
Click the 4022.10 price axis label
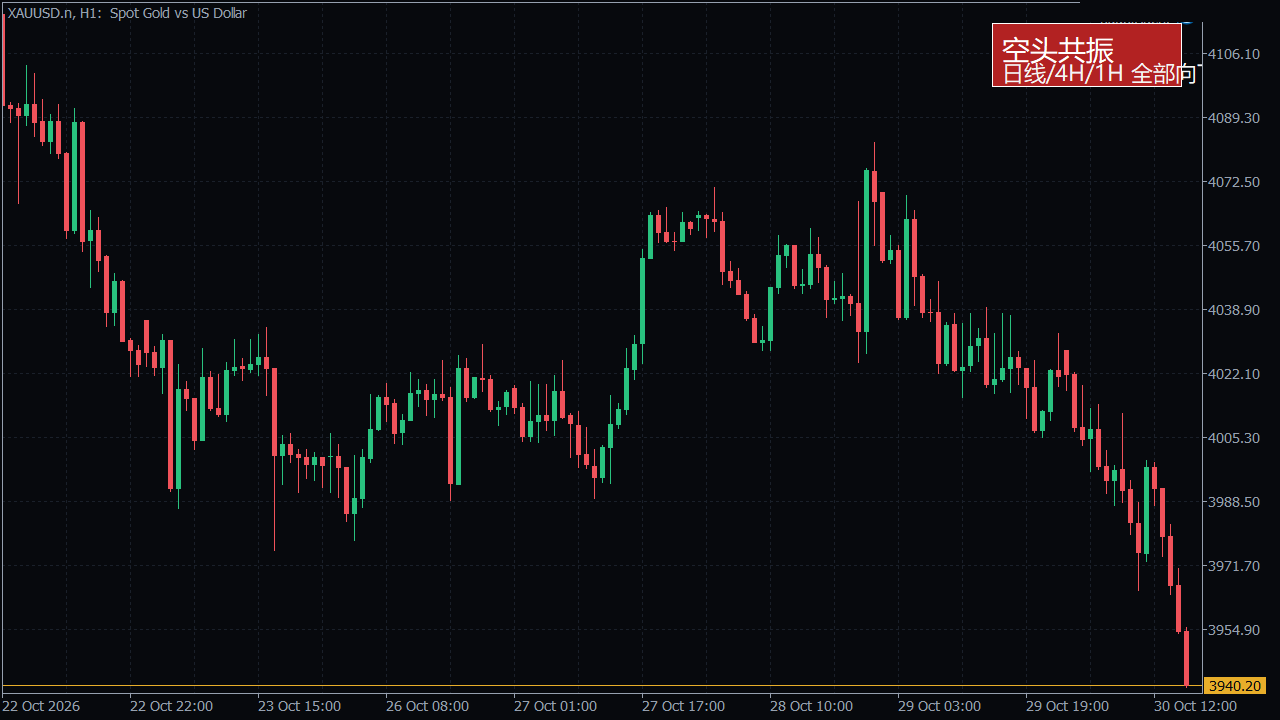[x=1235, y=374]
